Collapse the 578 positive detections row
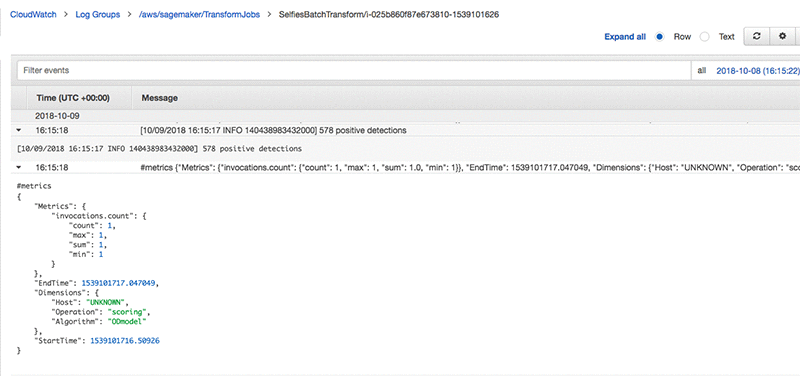Viewport: 800px width, 376px height. tap(19, 131)
